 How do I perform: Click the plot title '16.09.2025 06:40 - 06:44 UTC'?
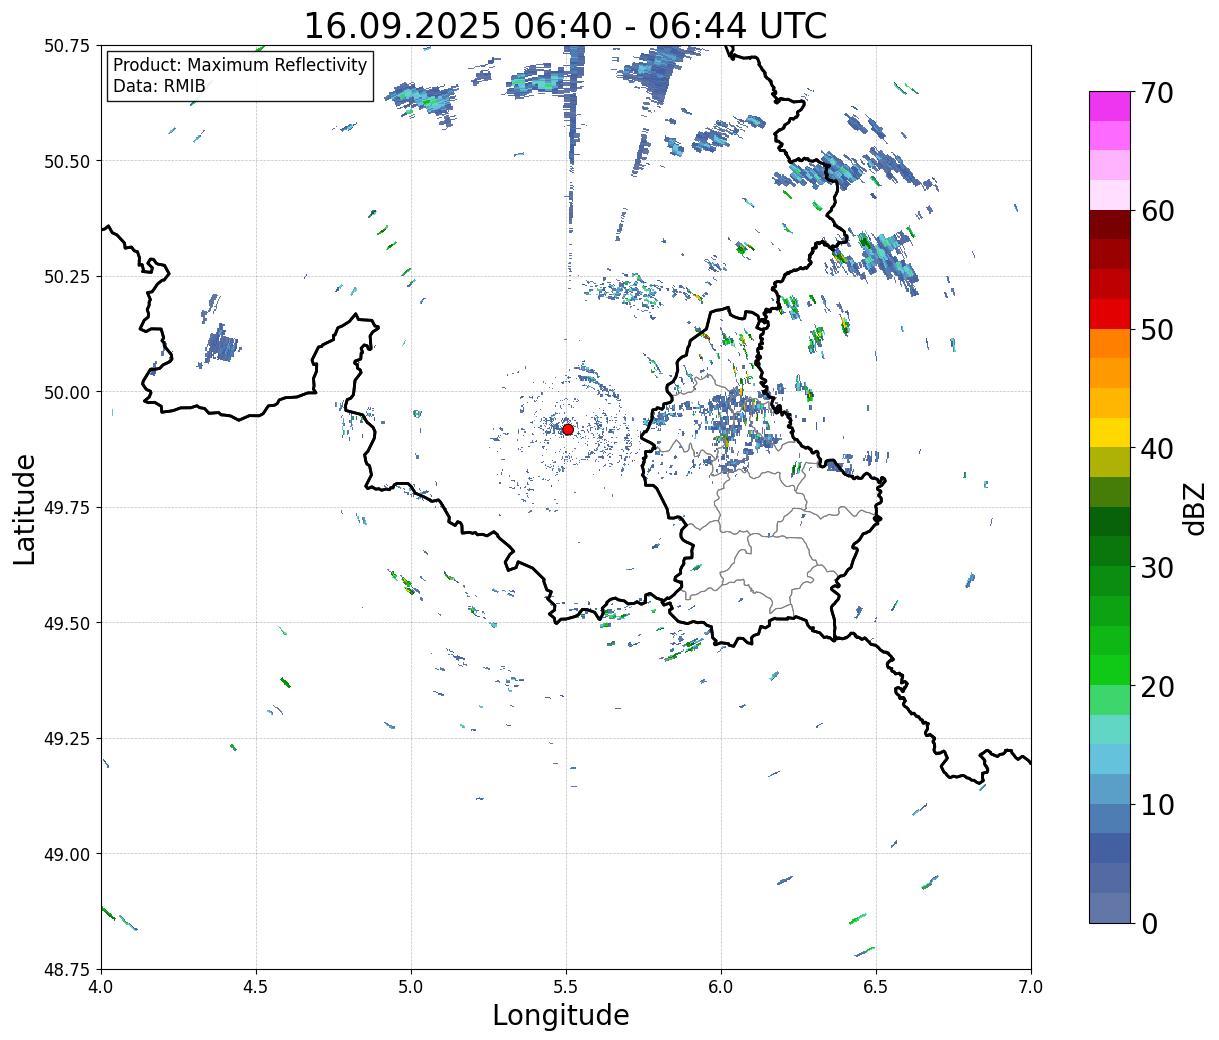[x=565, y=25]
